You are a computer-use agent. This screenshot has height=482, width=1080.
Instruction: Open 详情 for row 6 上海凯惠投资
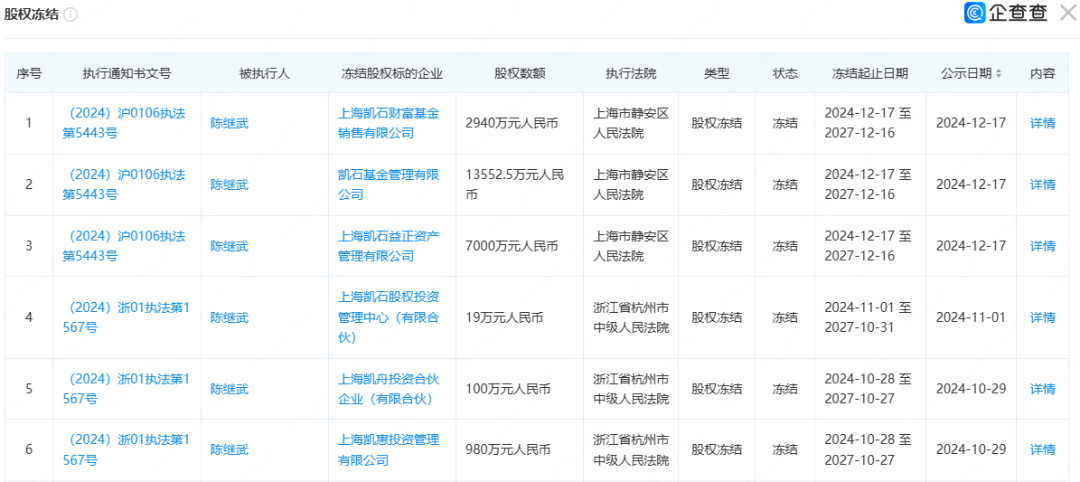coord(1042,450)
